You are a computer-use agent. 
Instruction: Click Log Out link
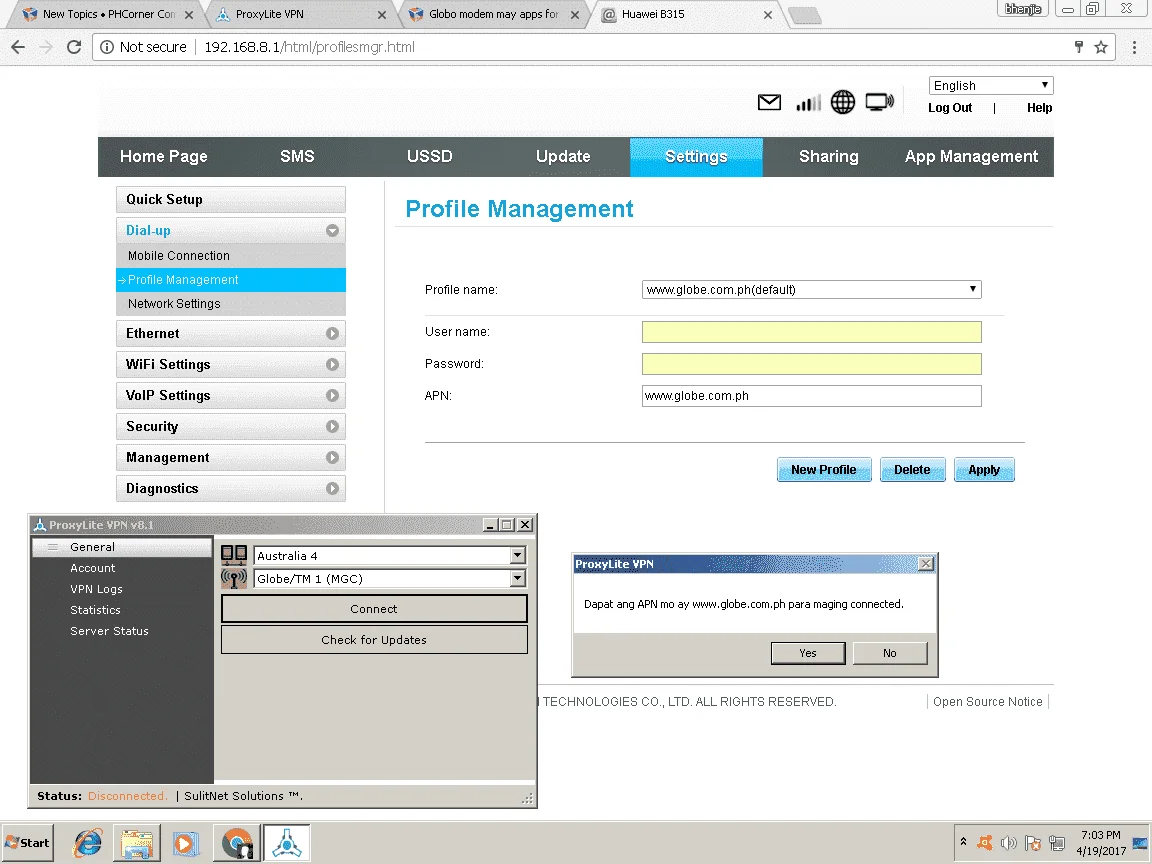(x=949, y=108)
